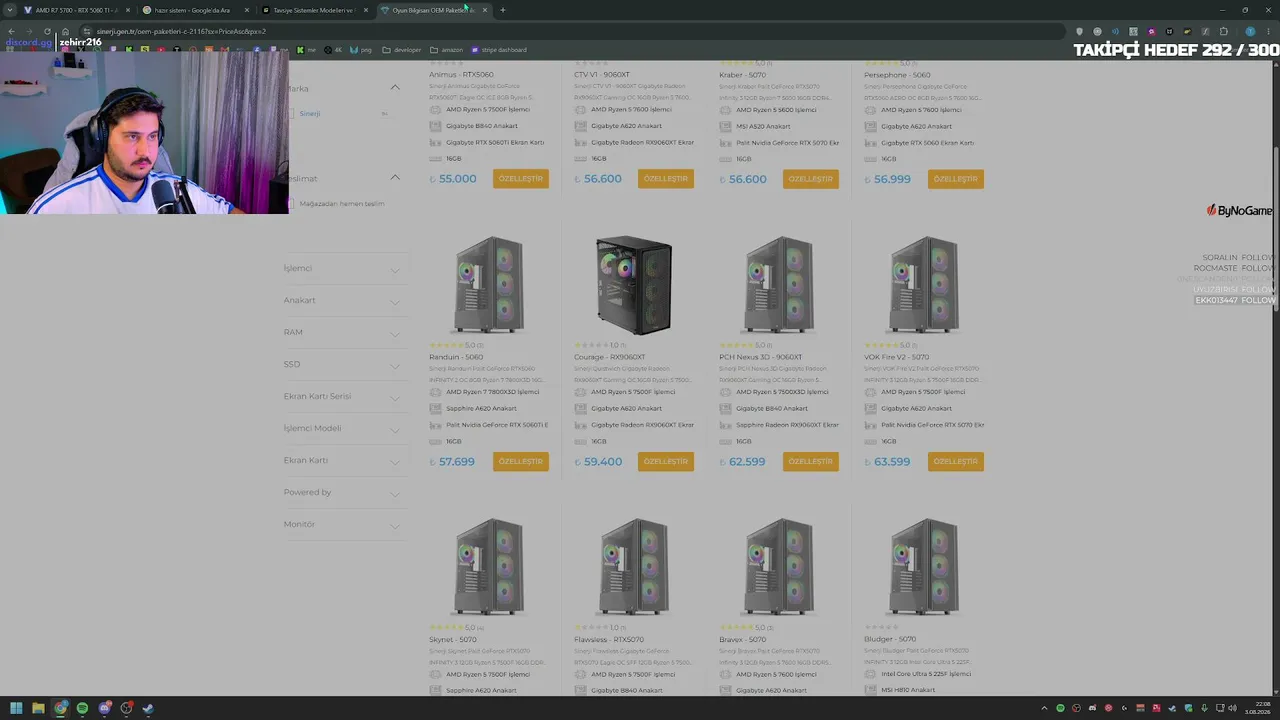Close the 'hazır sistem - Google'da Ara' tab
This screenshot has height=720, width=1280.
click(247, 10)
